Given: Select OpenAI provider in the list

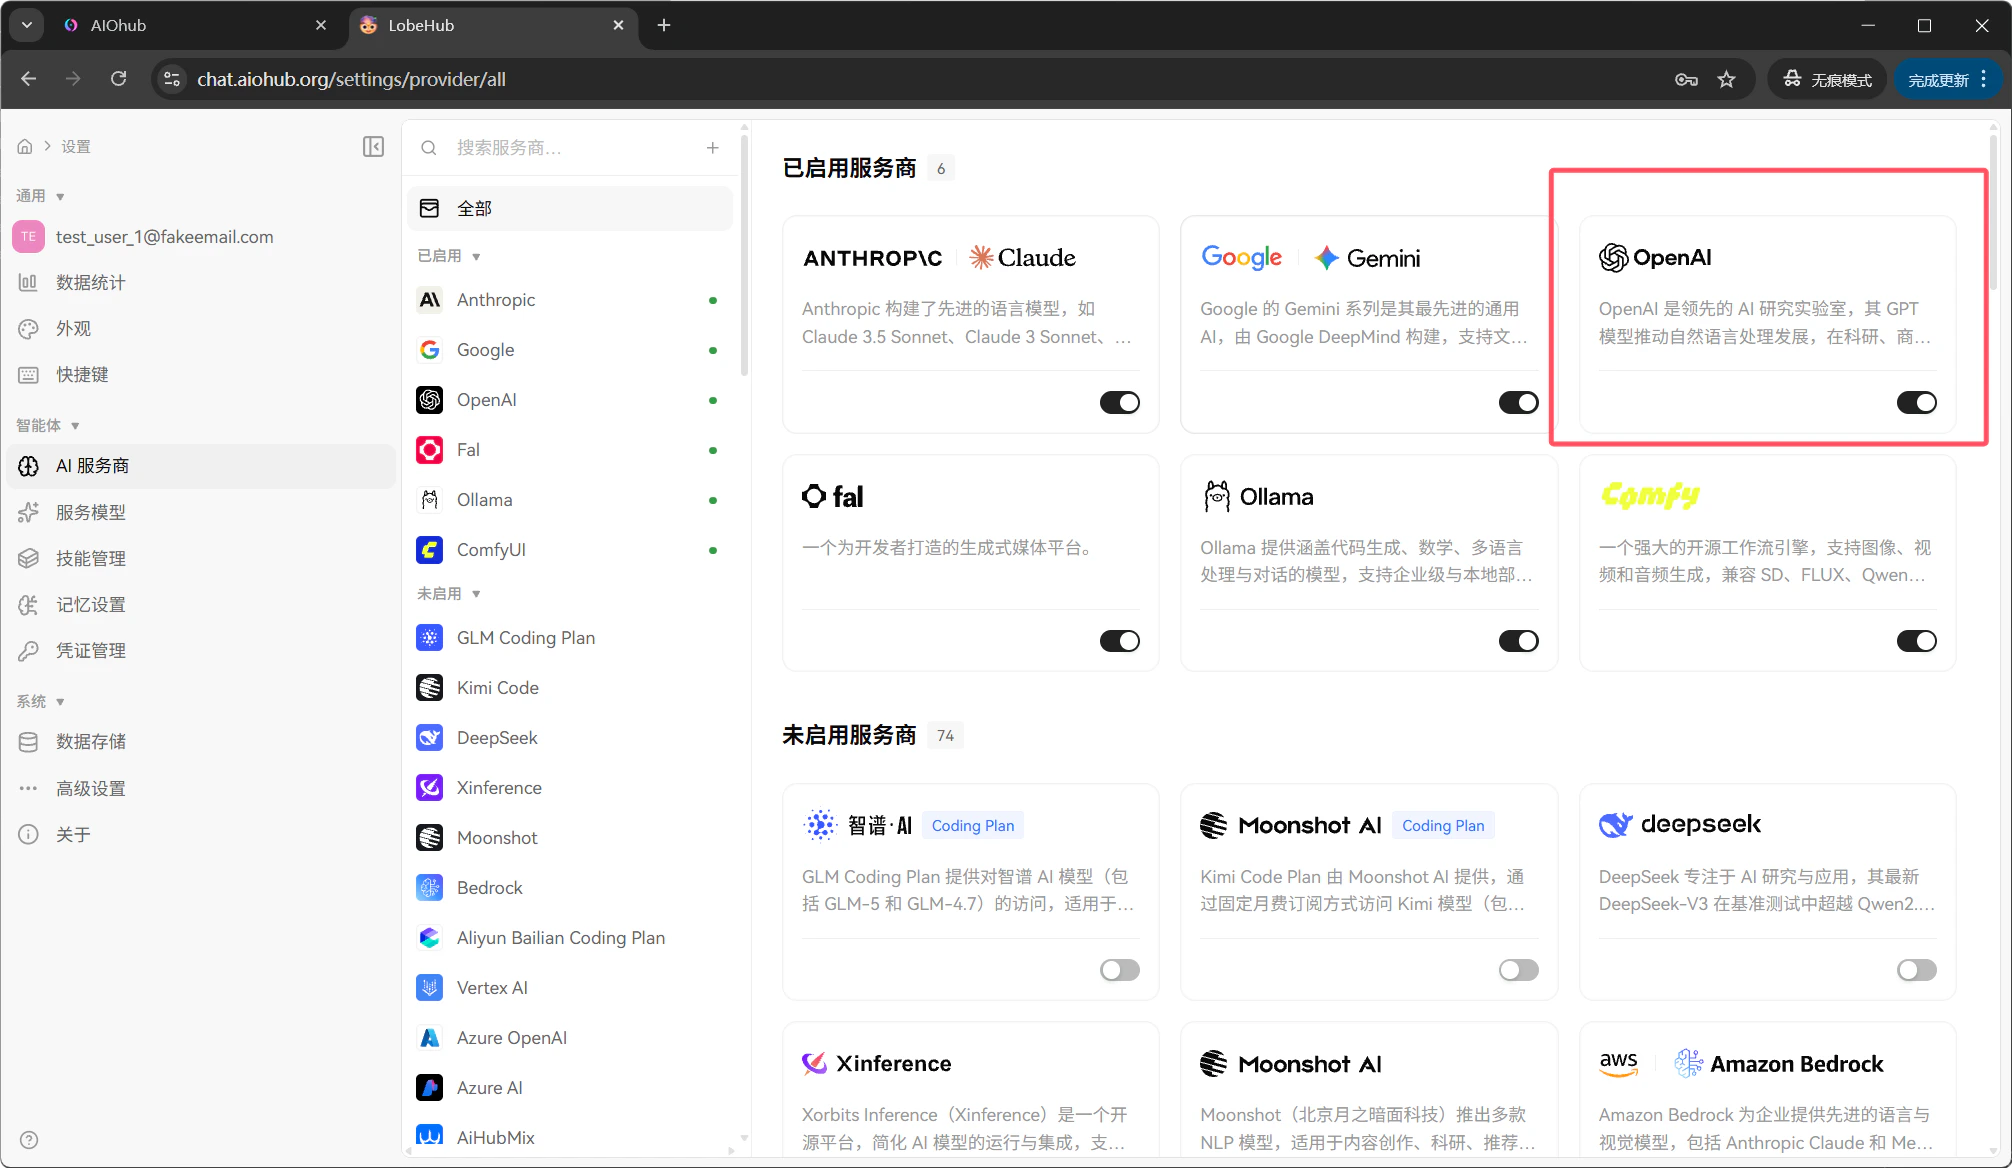Looking at the screenshot, I should 570,400.
